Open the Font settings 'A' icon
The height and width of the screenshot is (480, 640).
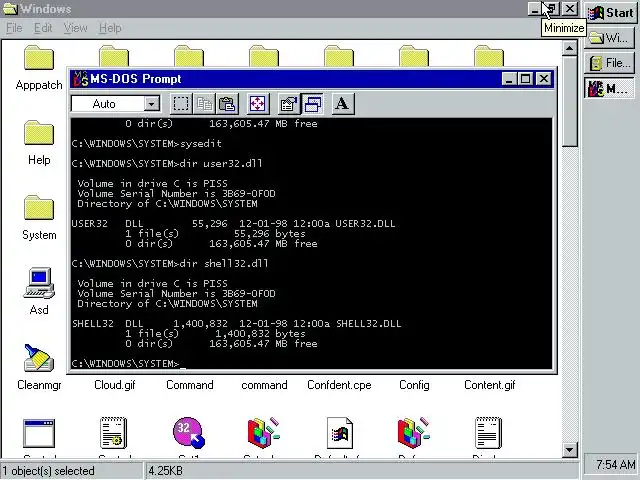(x=342, y=104)
